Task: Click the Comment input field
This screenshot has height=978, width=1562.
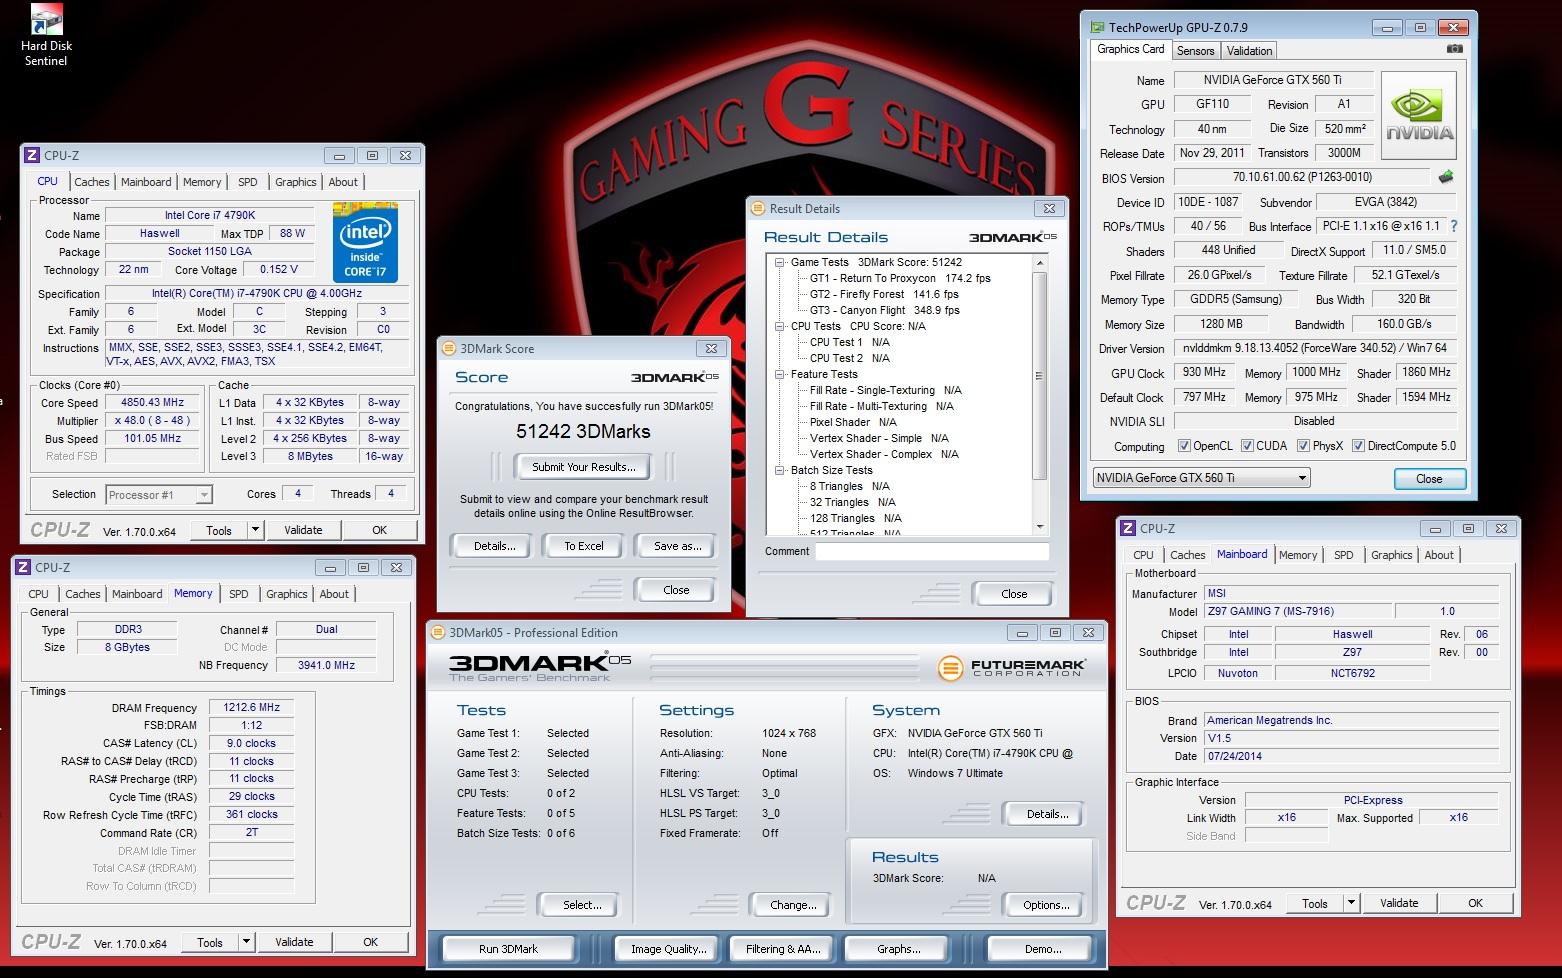Action: coord(931,551)
